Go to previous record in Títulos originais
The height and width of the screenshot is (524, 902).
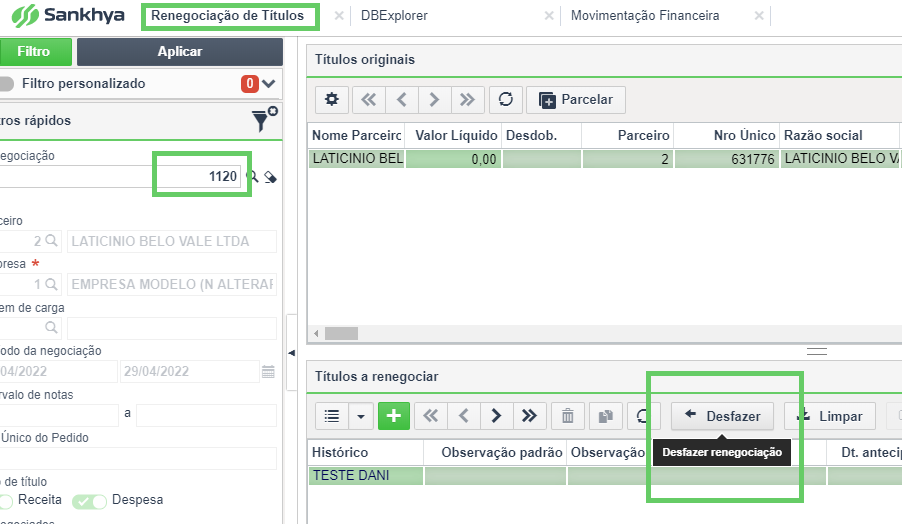coord(402,100)
